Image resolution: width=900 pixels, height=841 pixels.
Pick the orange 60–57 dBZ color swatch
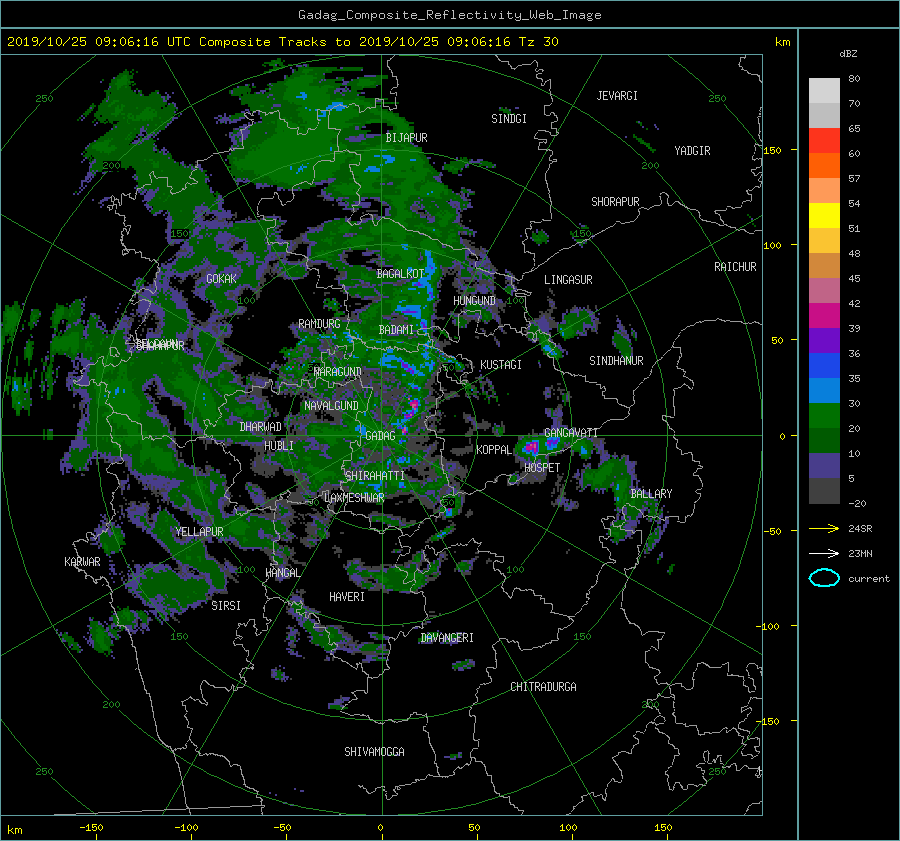[x=824, y=165]
